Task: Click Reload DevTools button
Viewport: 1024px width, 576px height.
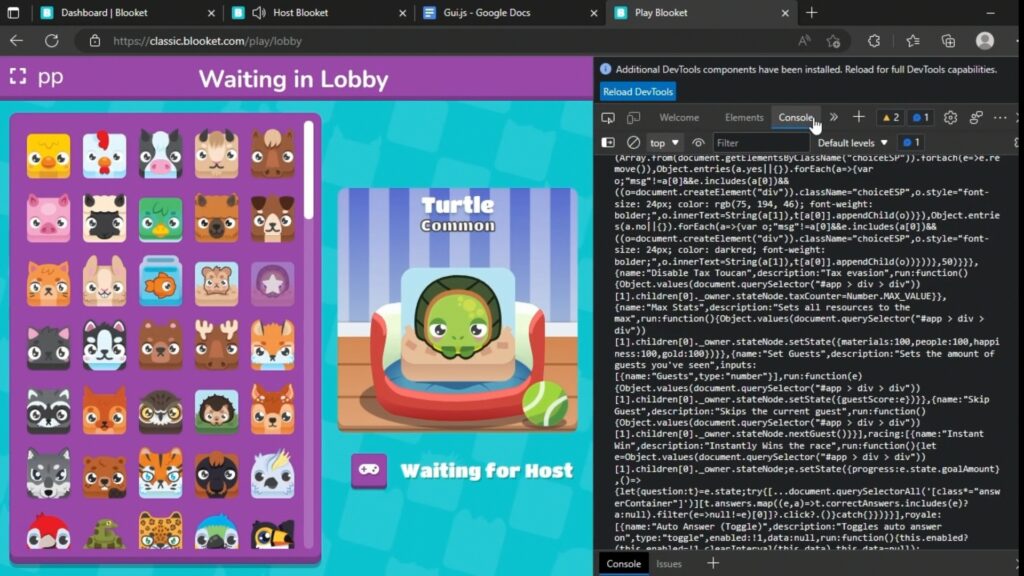Action: click(x=638, y=91)
